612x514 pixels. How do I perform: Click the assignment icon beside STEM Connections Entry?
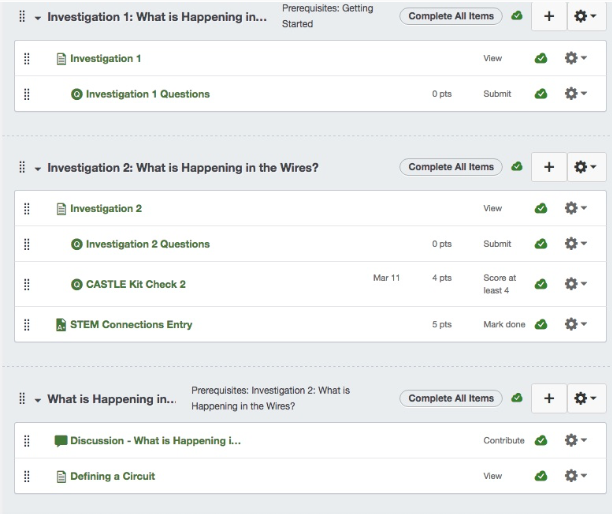tap(61, 324)
